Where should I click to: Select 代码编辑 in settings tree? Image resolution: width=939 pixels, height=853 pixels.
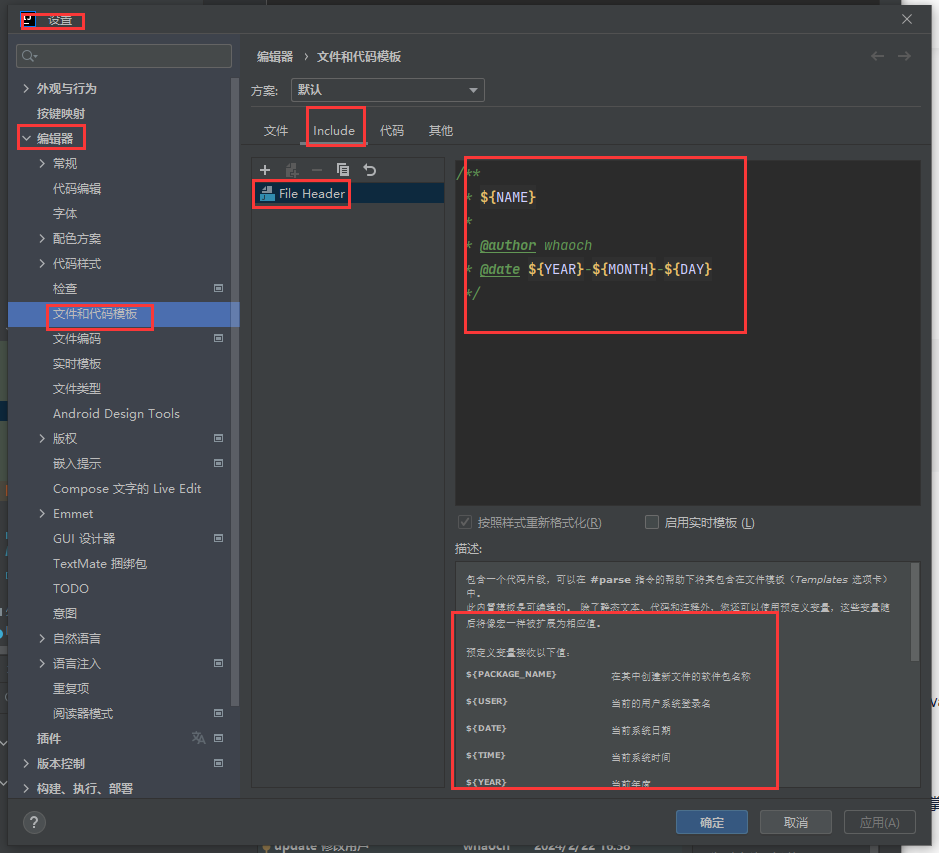77,189
